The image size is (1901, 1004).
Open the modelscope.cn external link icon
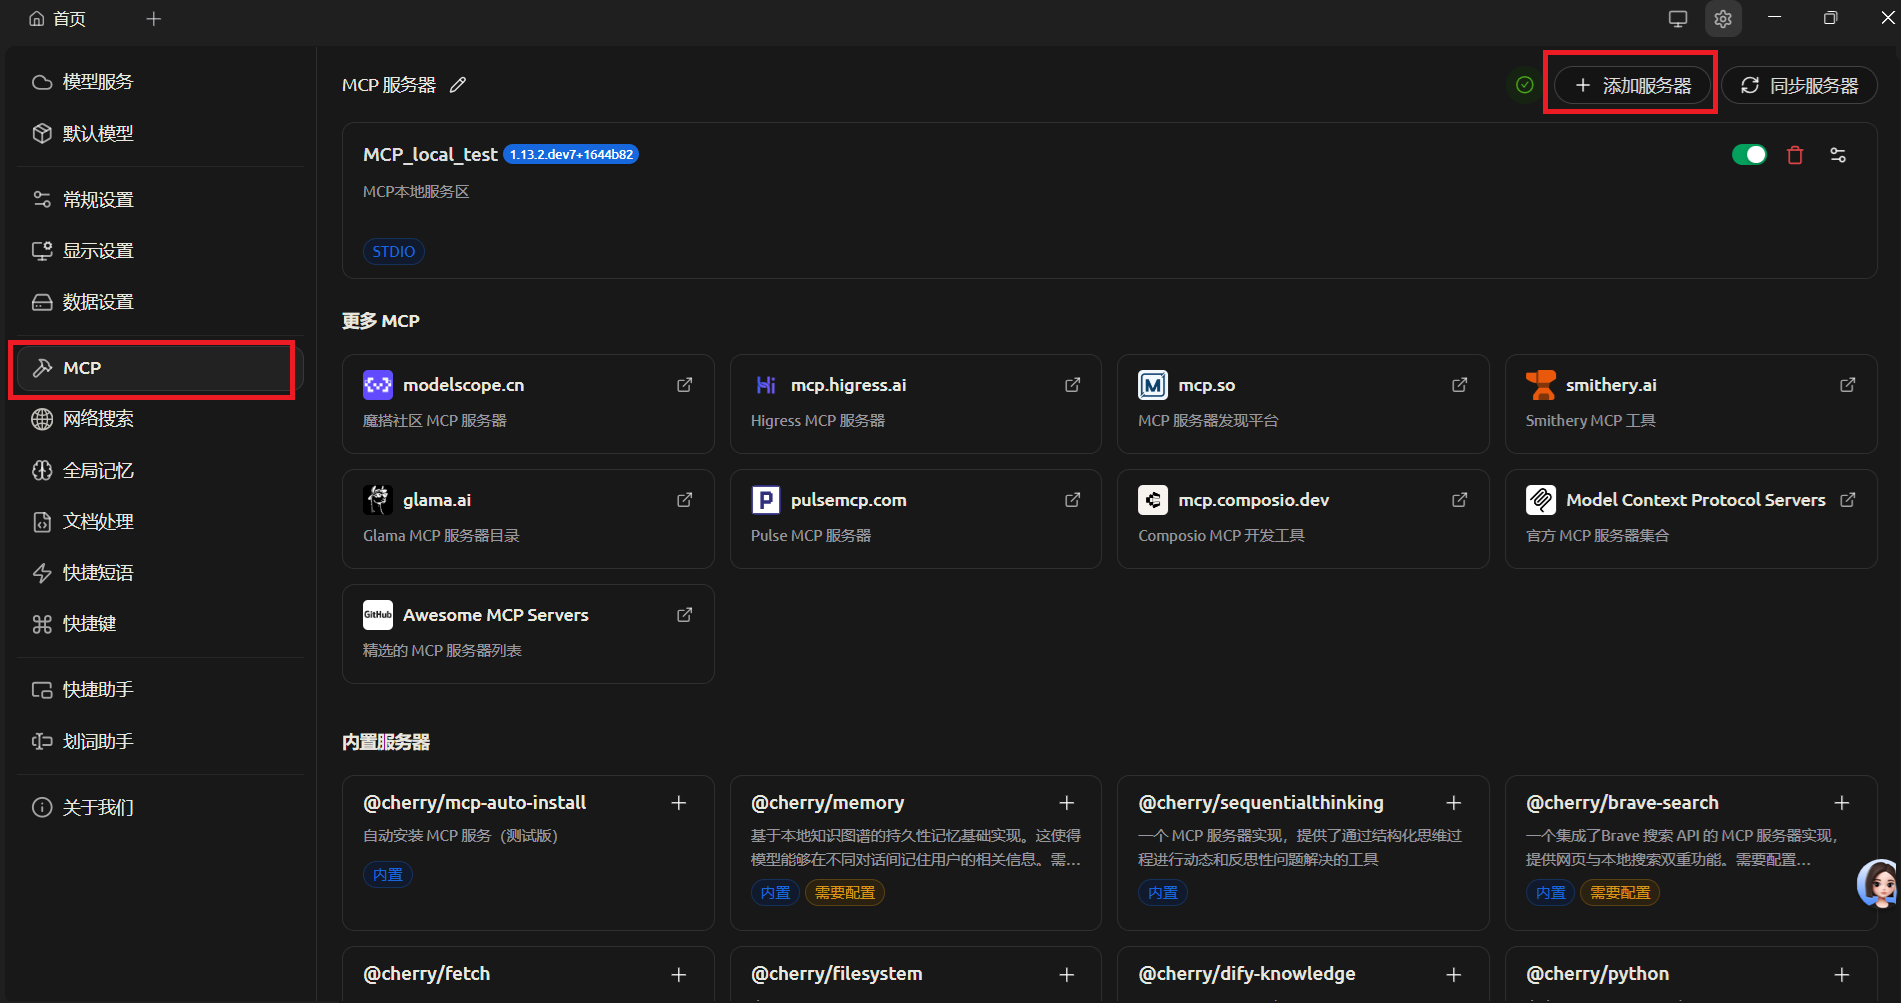point(685,385)
